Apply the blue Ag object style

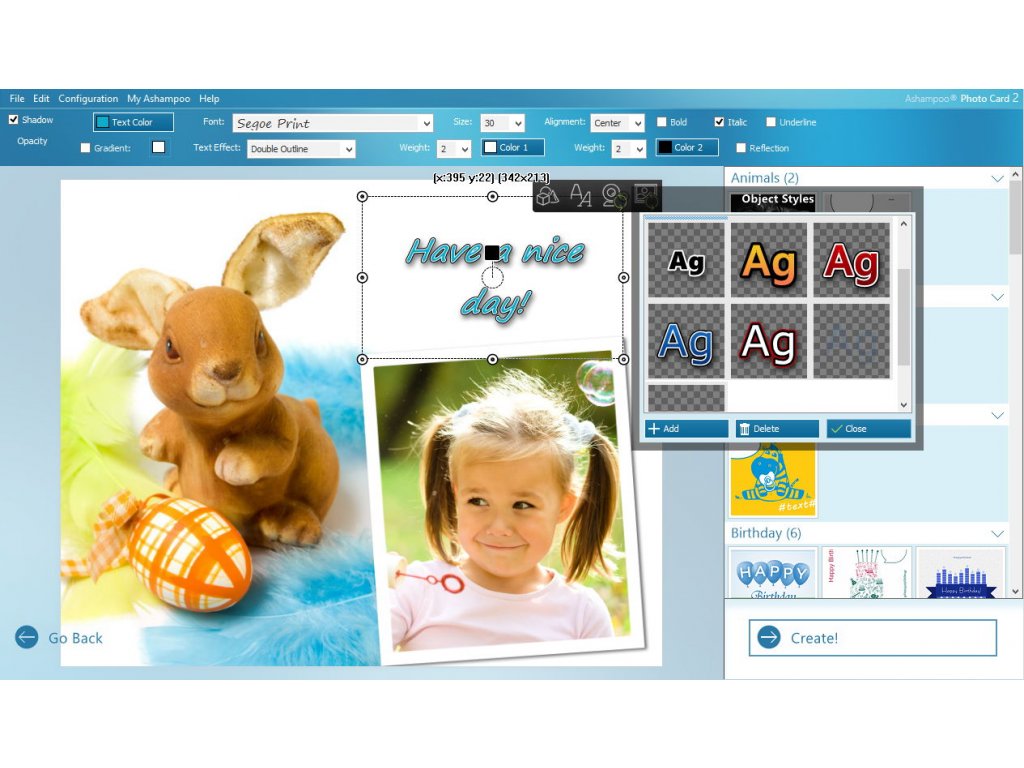coord(686,341)
